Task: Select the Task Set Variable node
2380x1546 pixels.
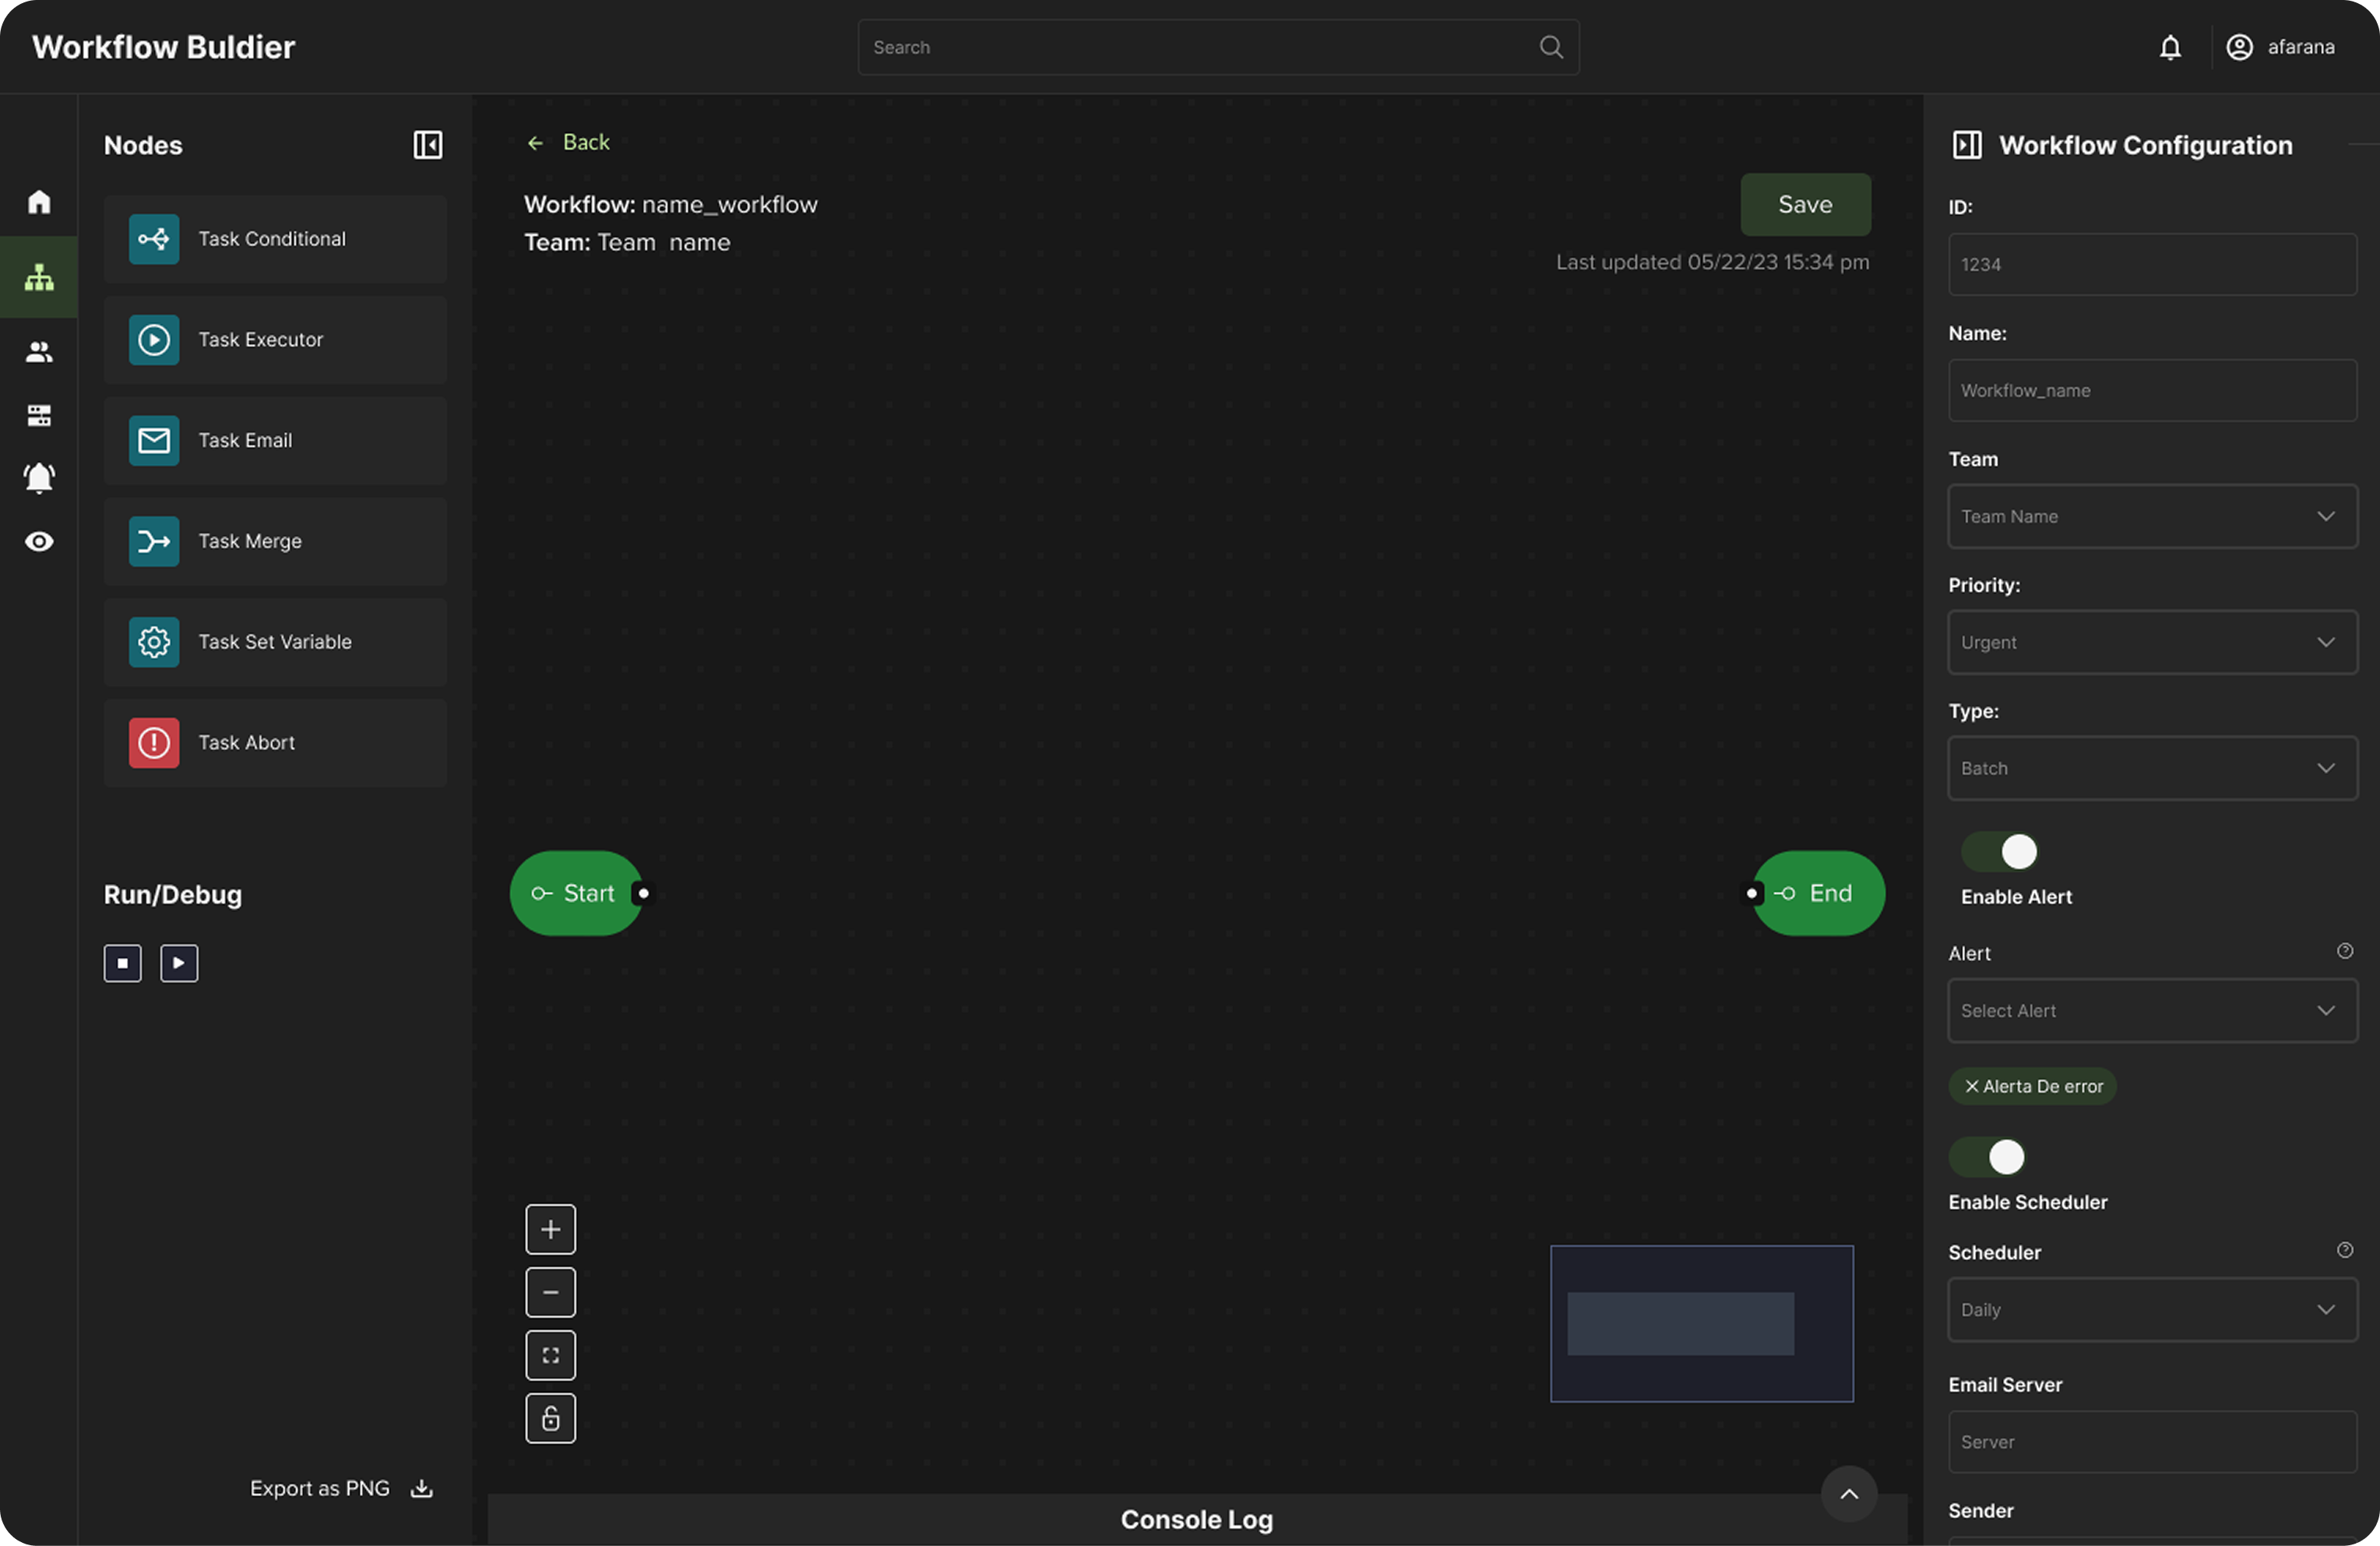Action: [x=275, y=642]
